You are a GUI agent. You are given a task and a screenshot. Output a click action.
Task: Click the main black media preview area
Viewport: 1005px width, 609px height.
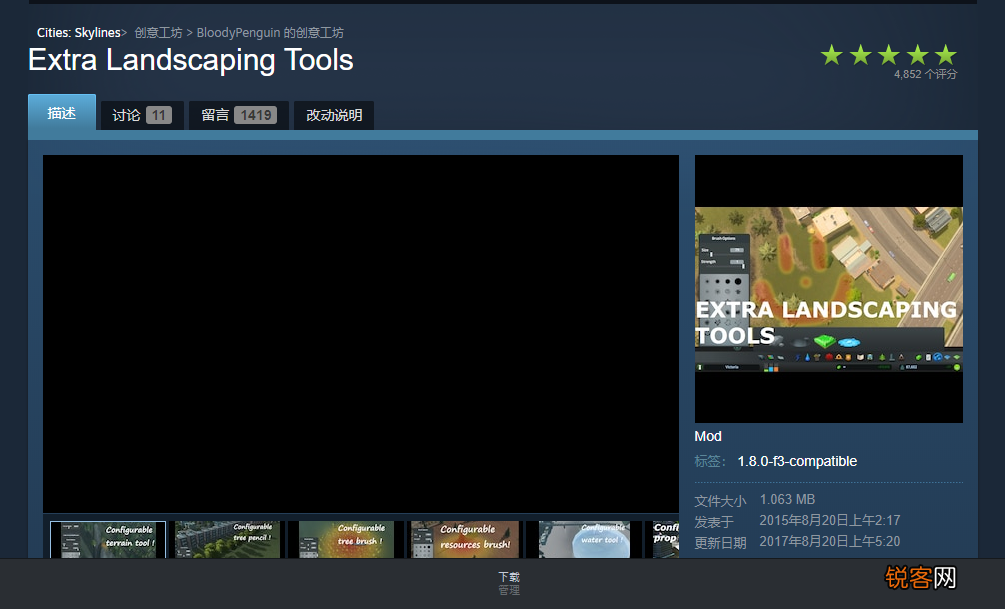(x=361, y=333)
